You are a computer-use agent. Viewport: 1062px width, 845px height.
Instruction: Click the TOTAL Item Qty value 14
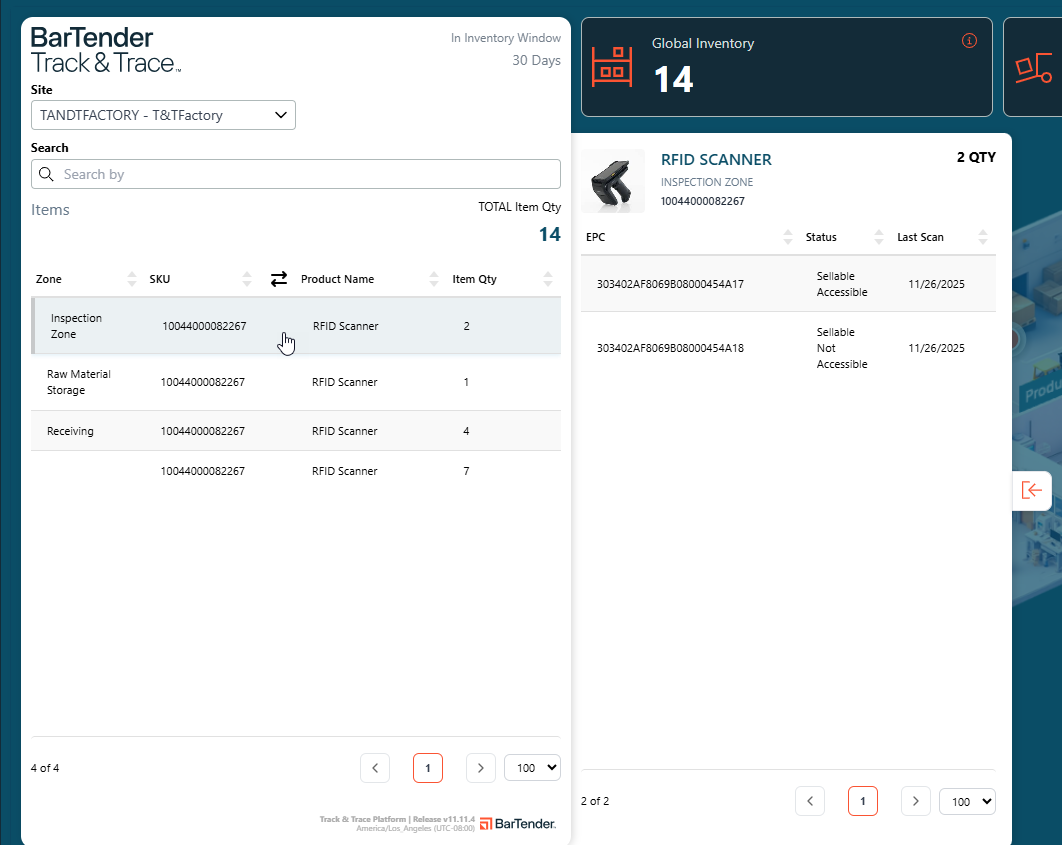click(x=549, y=234)
